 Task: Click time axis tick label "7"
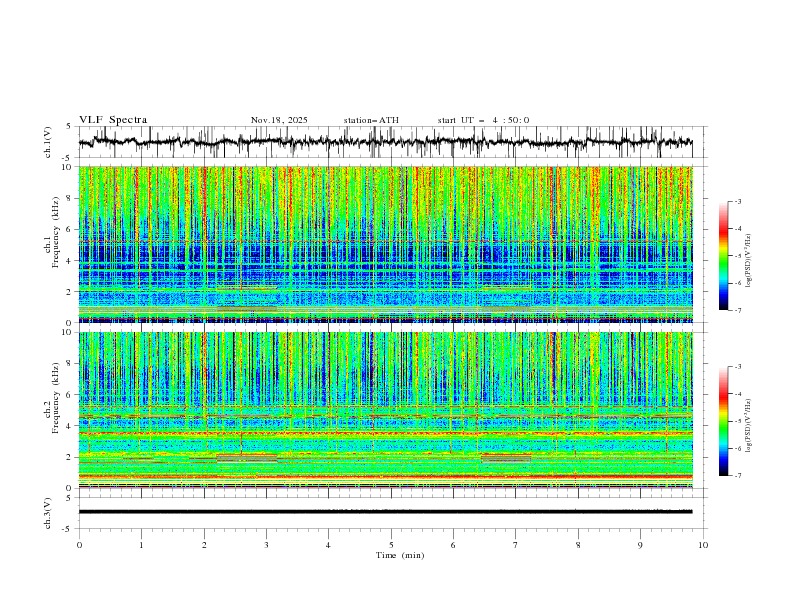516,545
